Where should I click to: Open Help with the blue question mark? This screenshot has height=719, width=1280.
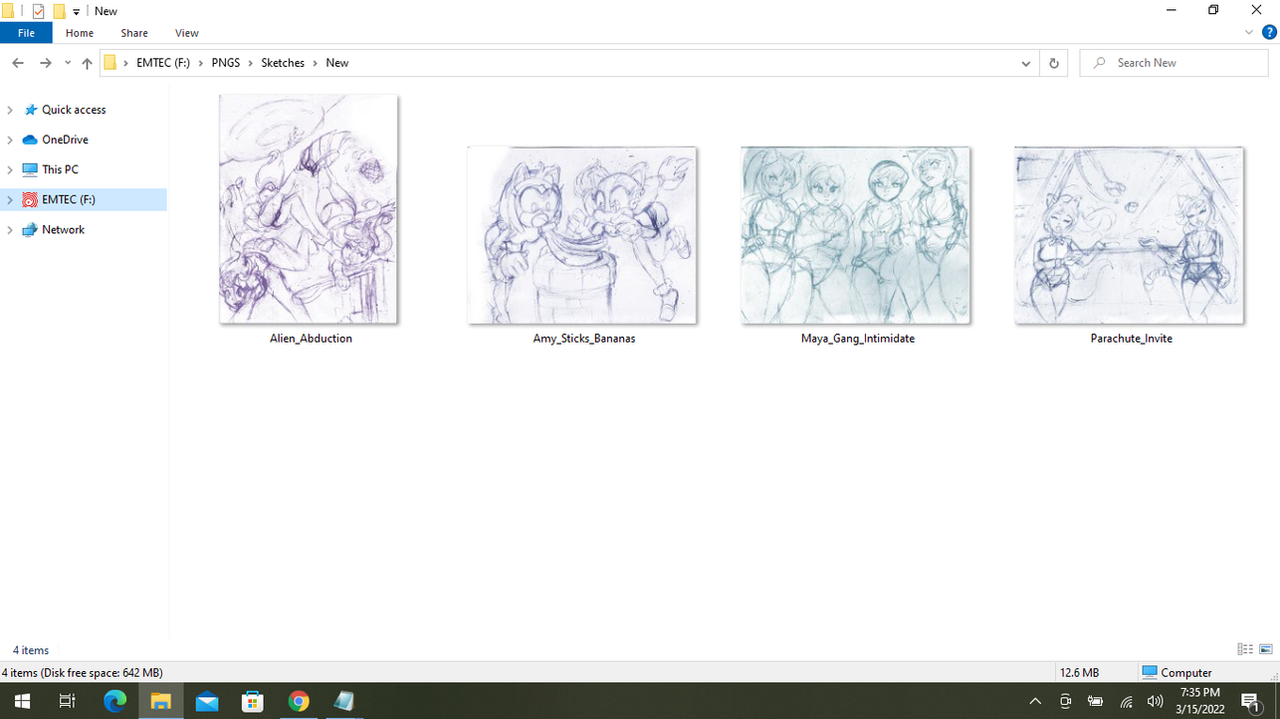1269,33
